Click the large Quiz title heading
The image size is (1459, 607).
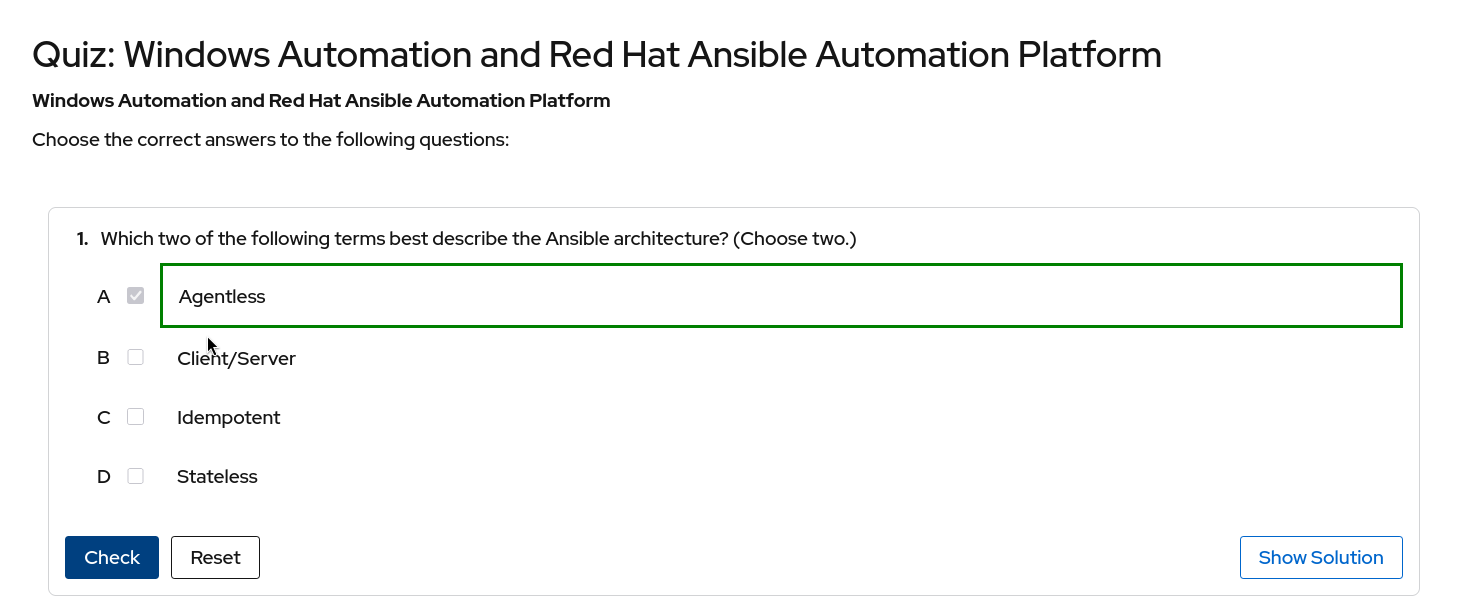coord(596,55)
